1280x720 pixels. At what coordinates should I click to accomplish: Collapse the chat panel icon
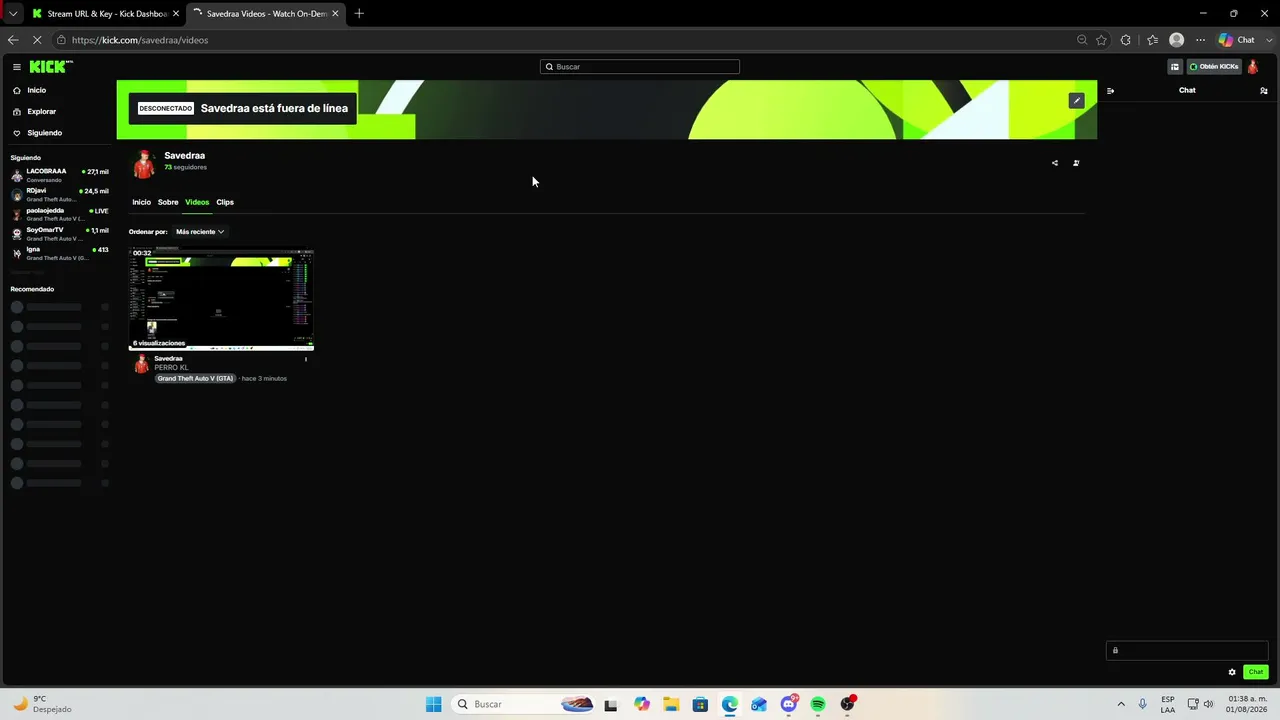pyautogui.click(x=1110, y=90)
